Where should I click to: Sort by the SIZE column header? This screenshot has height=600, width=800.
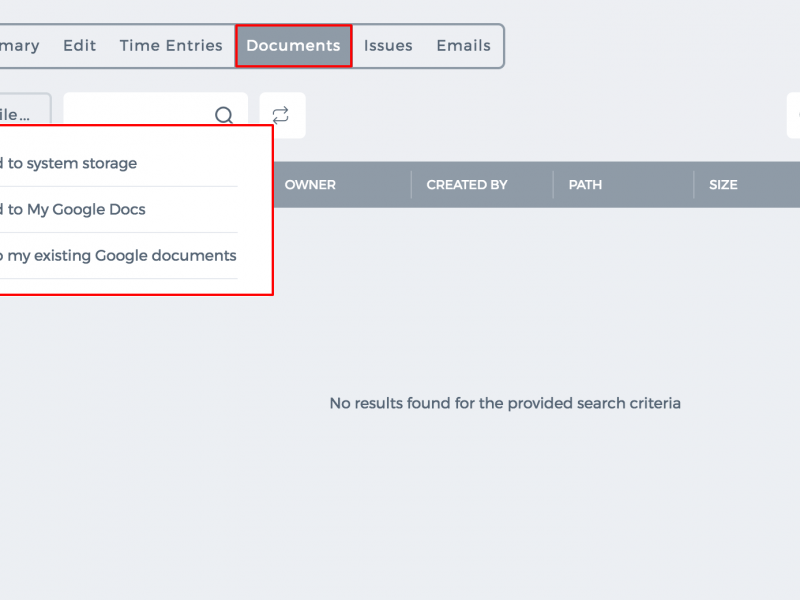coord(723,185)
